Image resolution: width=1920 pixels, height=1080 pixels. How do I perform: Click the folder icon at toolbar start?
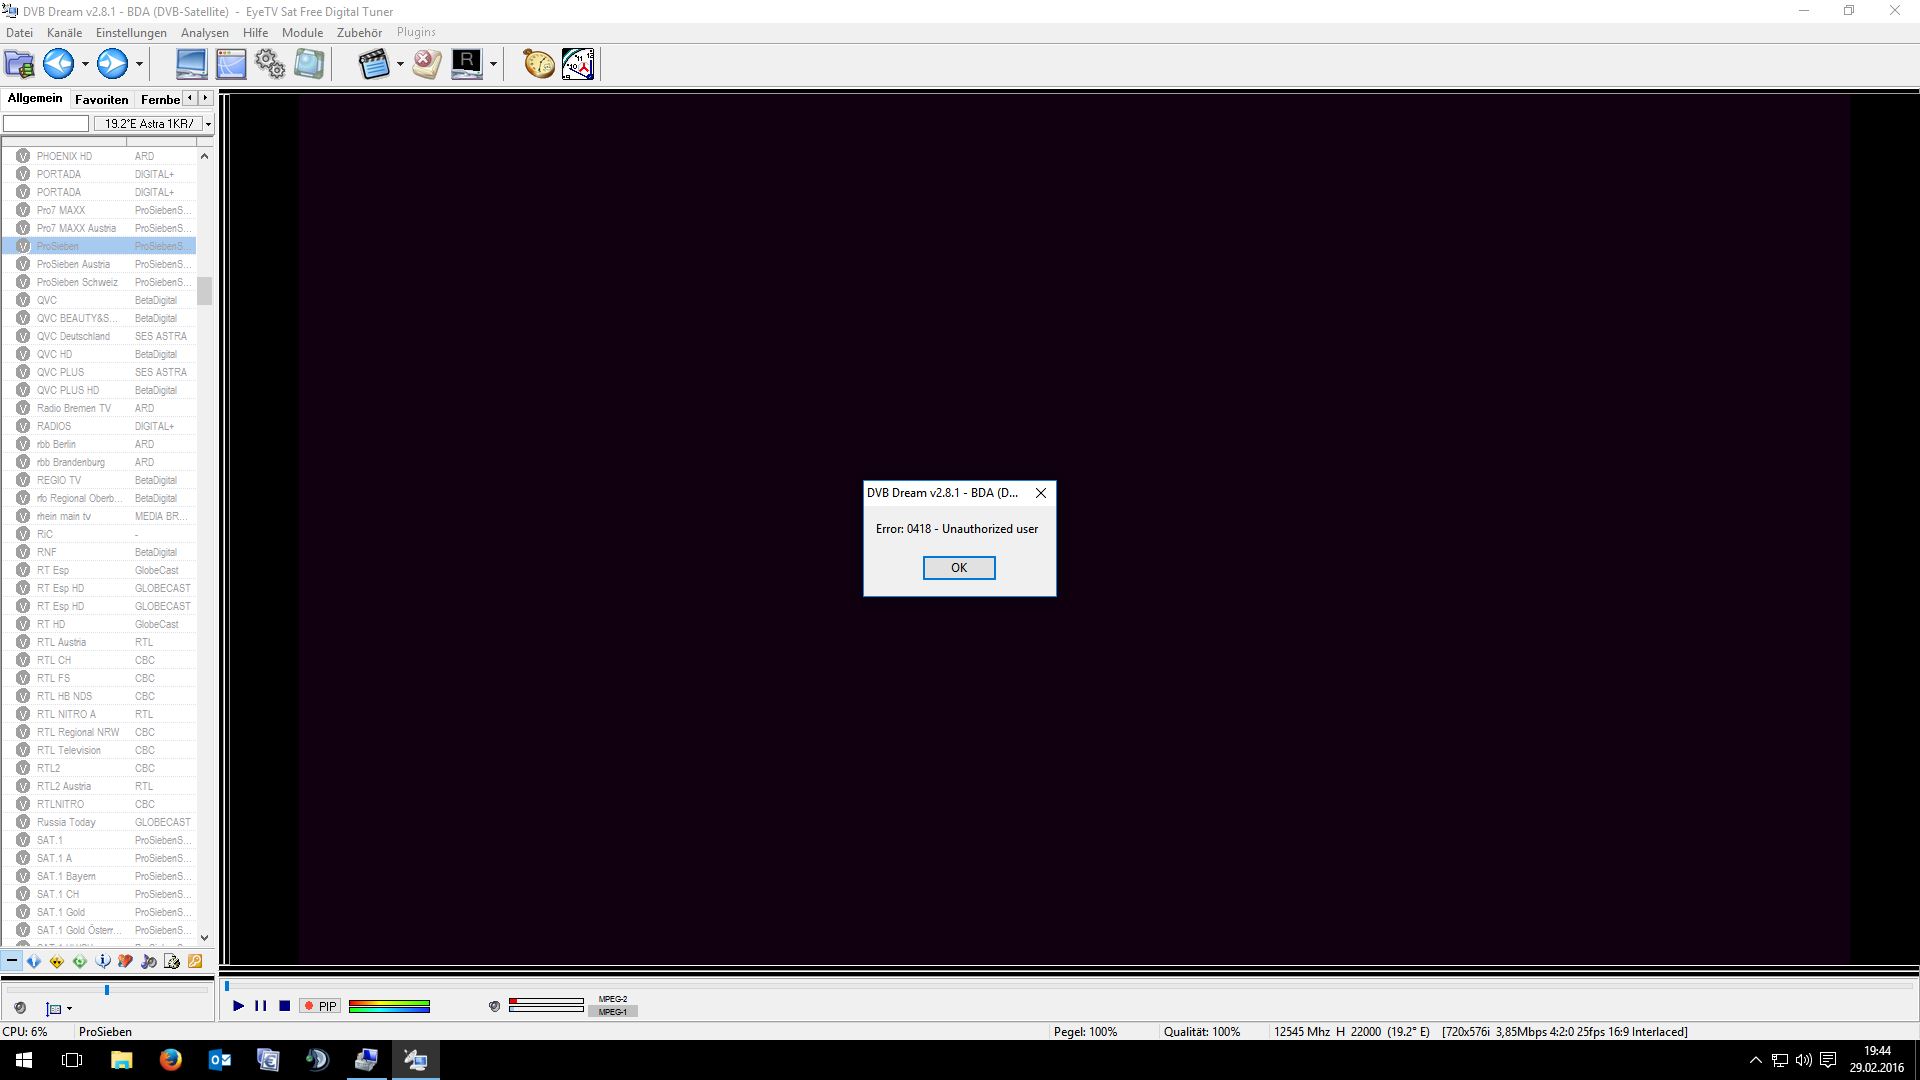click(x=19, y=64)
